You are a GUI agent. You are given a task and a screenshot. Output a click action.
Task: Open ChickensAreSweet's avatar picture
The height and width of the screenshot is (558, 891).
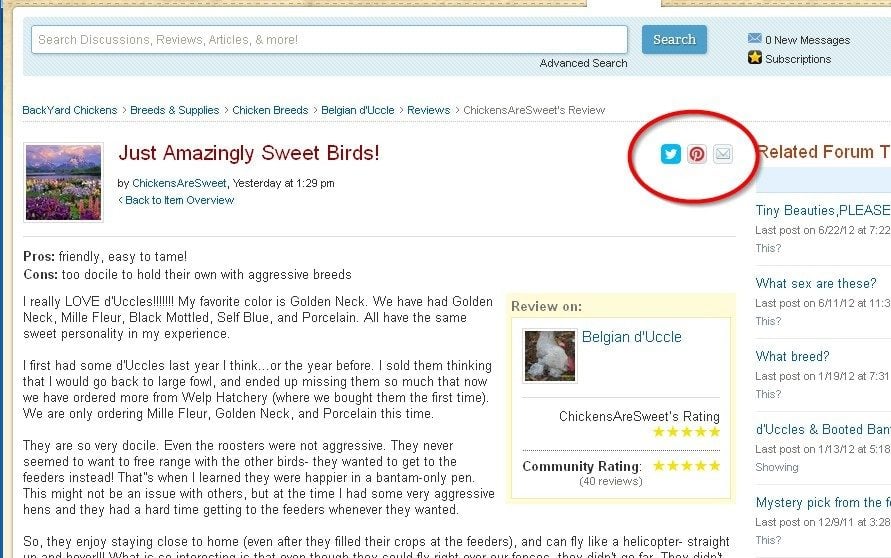click(64, 182)
